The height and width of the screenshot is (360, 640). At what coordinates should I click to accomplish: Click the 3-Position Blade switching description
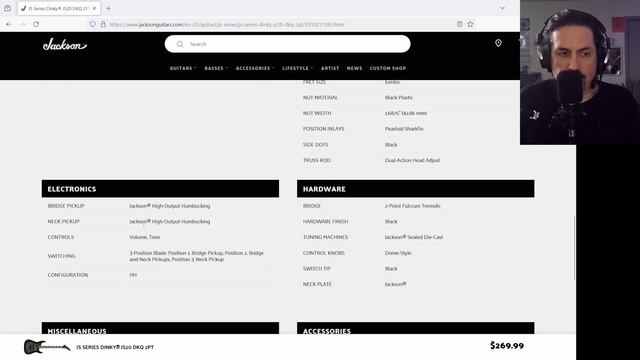pyautogui.click(x=197, y=256)
